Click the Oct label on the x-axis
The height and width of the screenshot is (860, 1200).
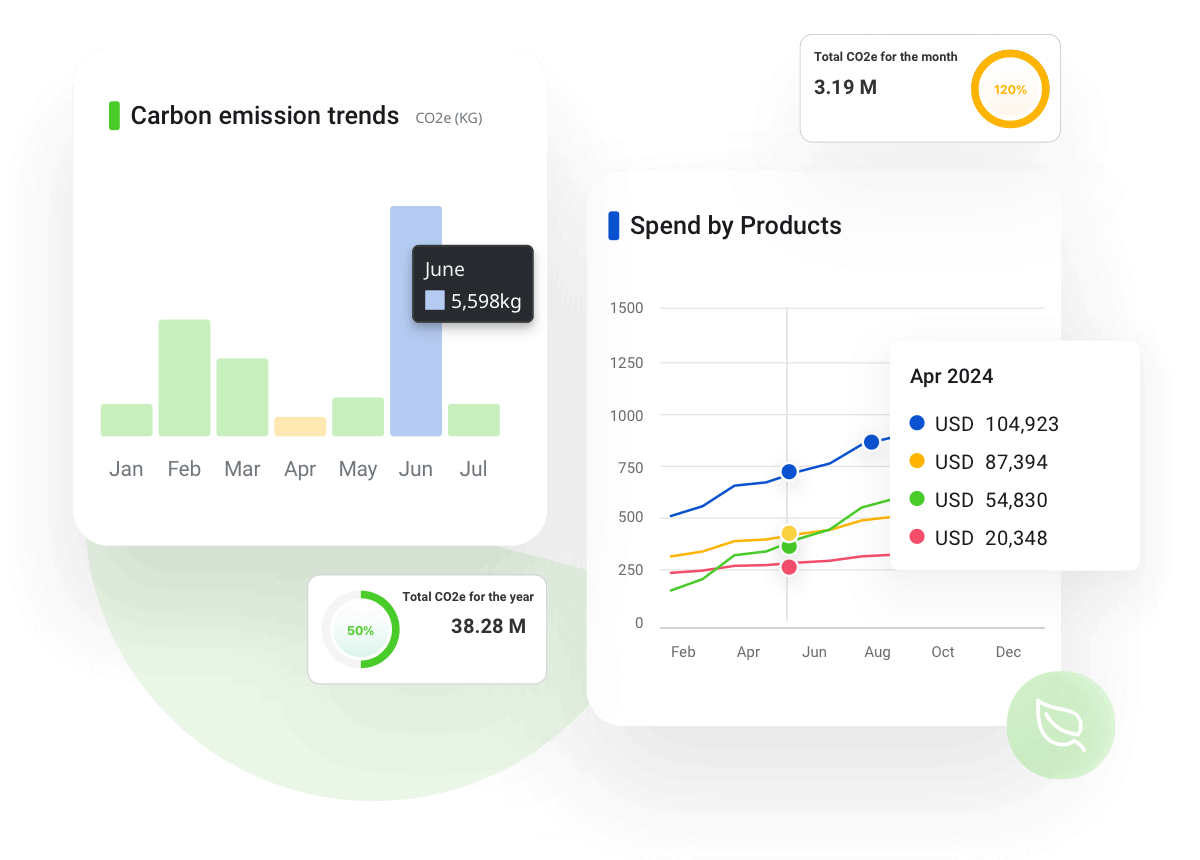pos(943,652)
